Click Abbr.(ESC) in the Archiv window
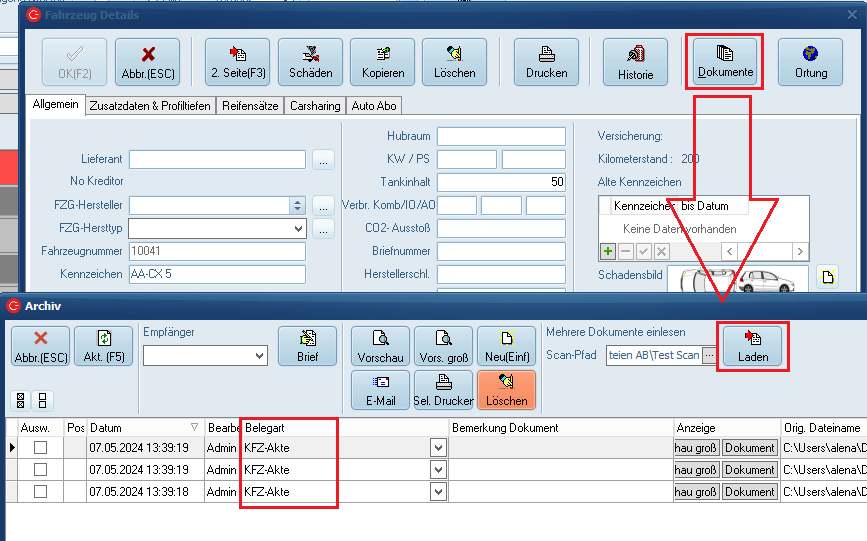The width and height of the screenshot is (867, 541). 40,346
